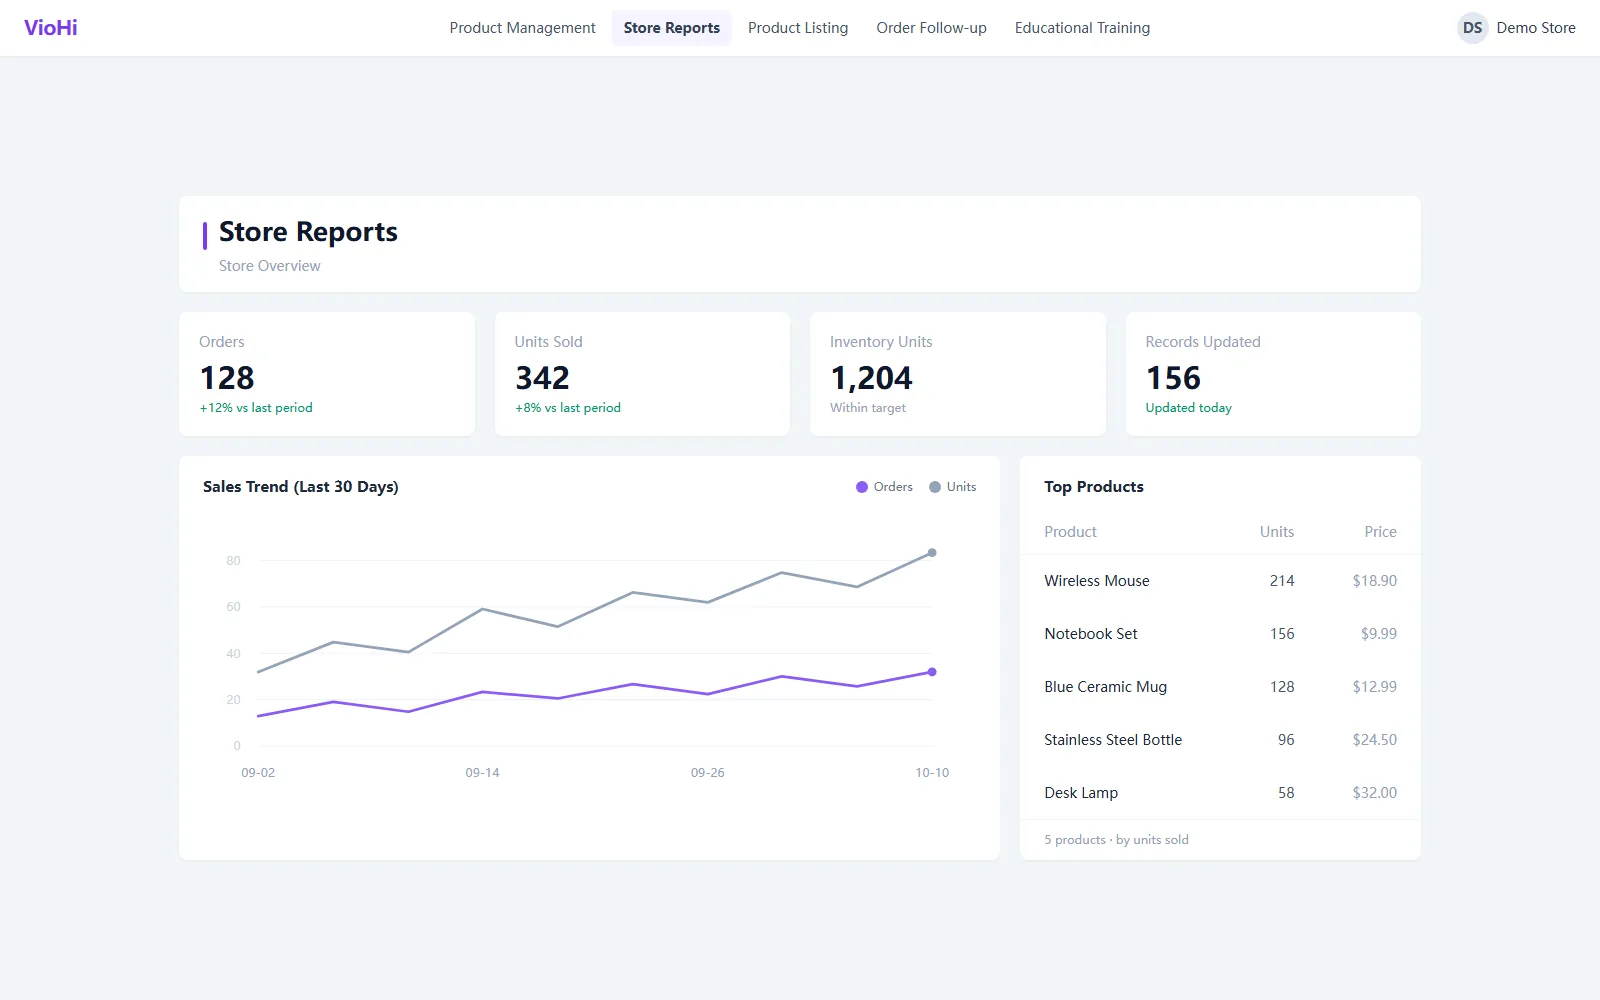Click the Sales Trend (Last 30 Days) title

[301, 487]
